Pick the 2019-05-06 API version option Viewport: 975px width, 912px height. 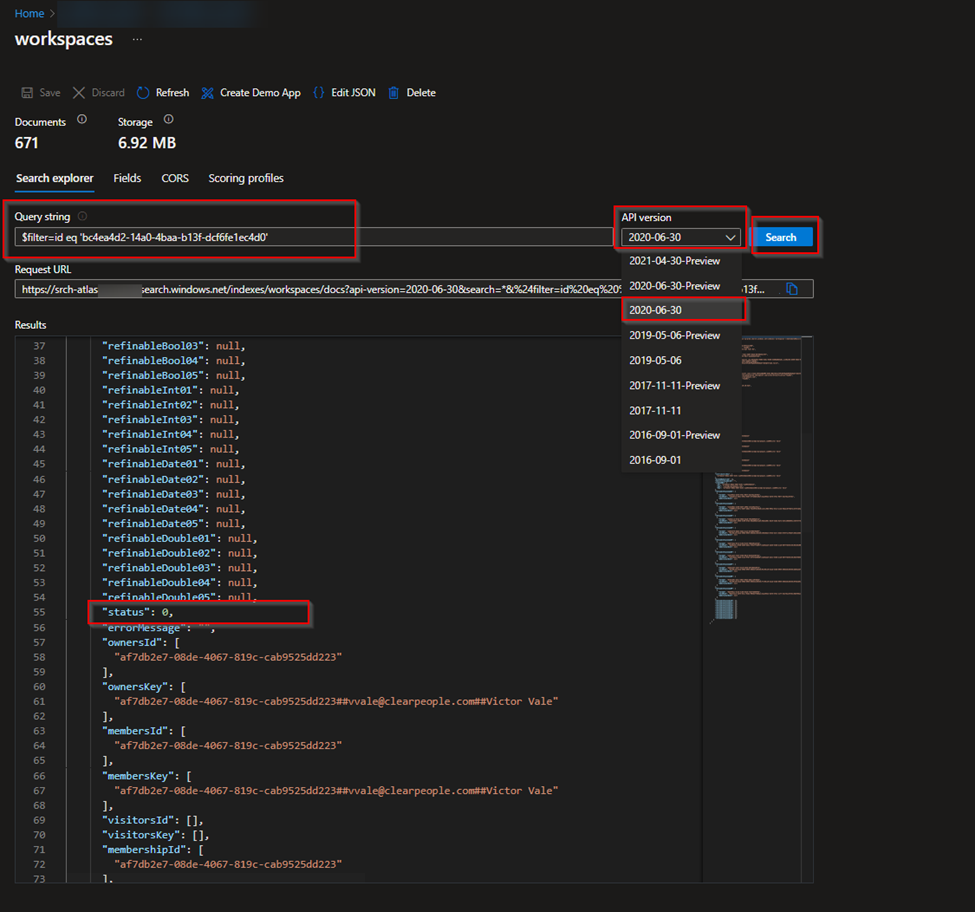pos(655,360)
